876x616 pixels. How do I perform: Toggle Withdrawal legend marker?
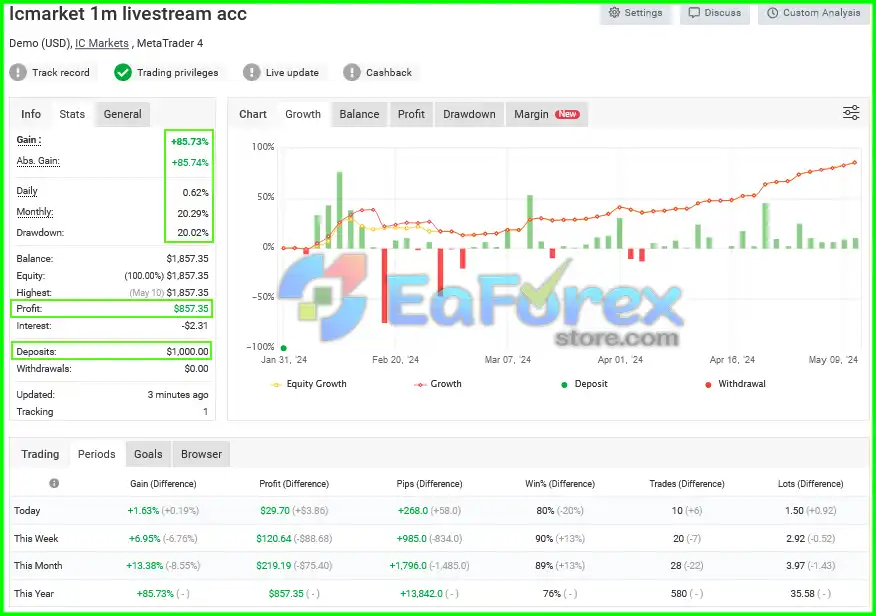pyautogui.click(x=735, y=384)
